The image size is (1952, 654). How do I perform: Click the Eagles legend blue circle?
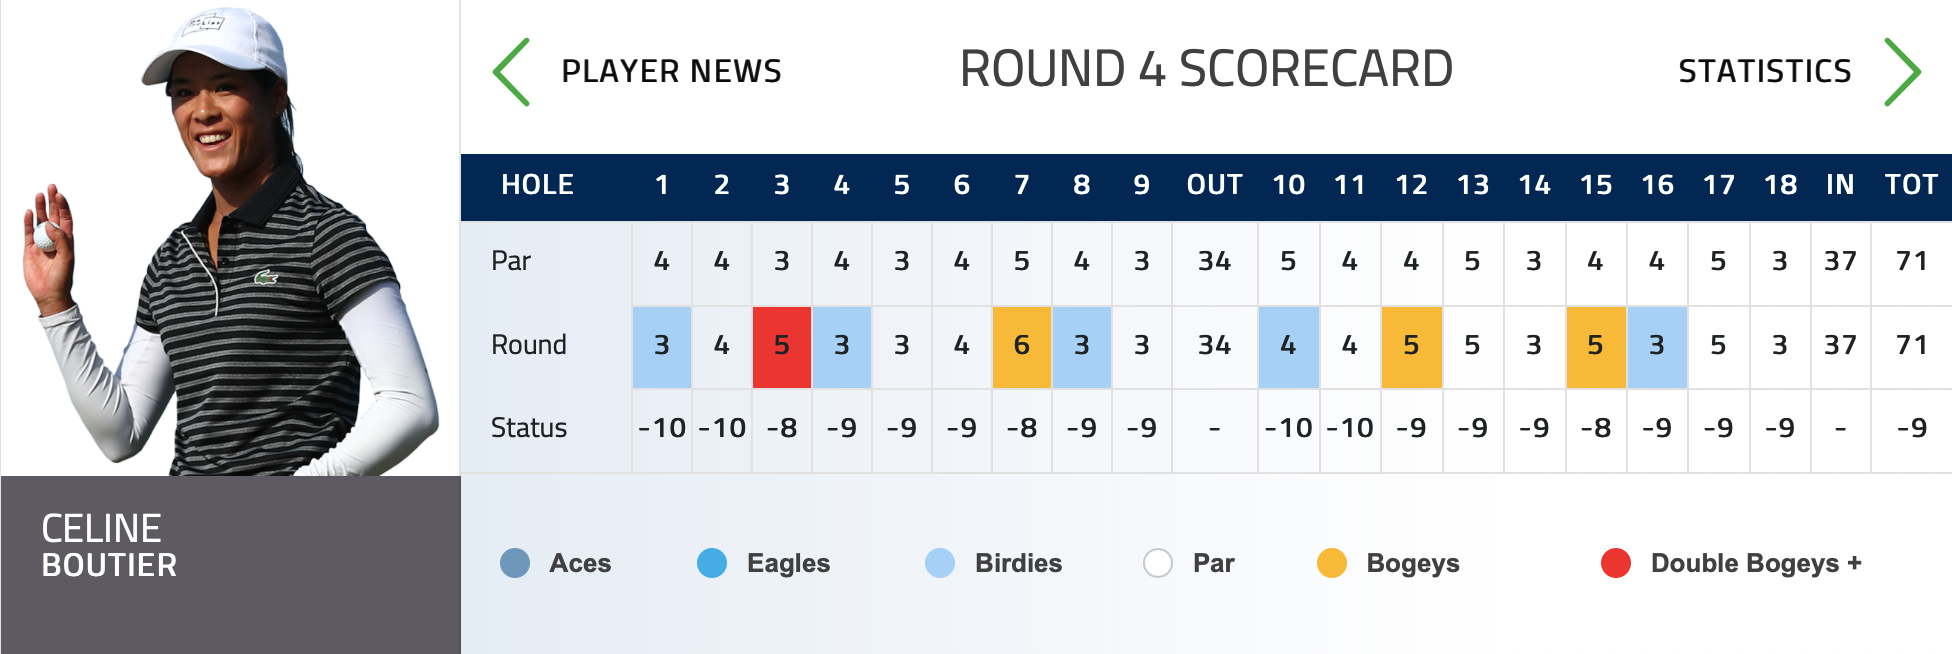click(712, 563)
